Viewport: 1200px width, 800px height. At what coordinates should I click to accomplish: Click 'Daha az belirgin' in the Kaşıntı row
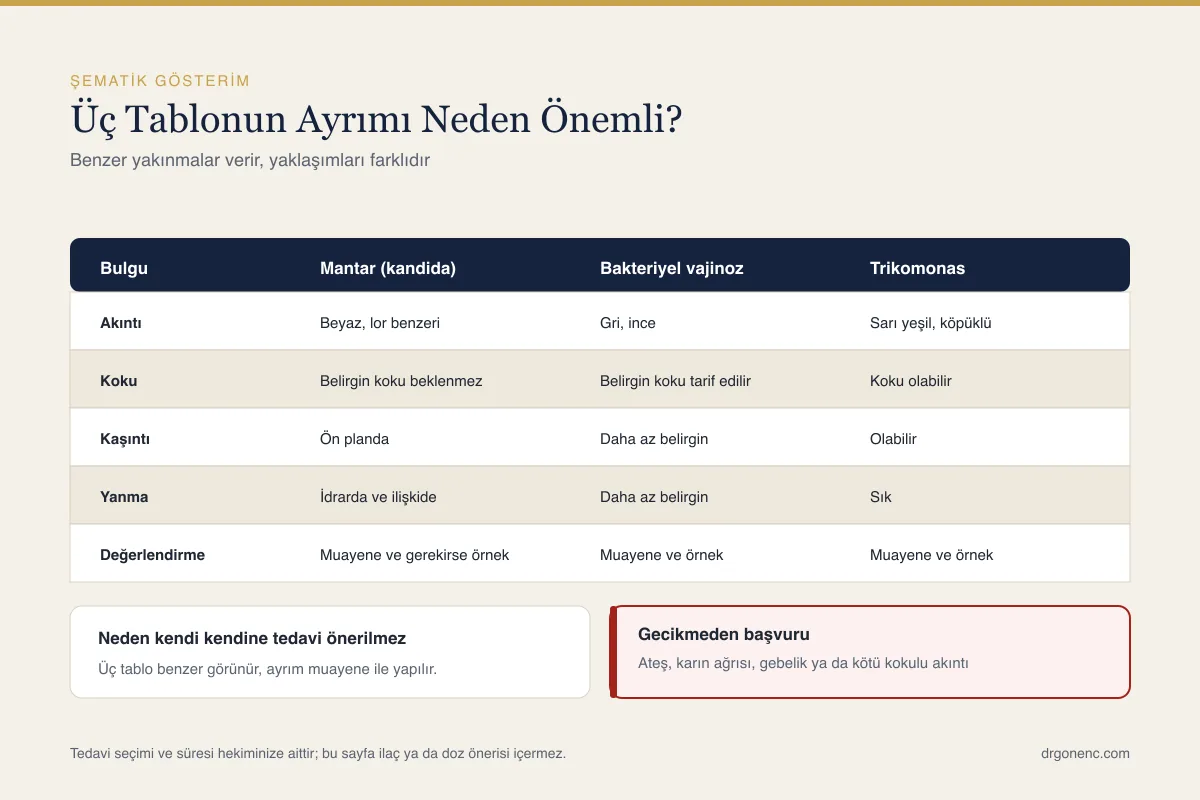point(654,439)
